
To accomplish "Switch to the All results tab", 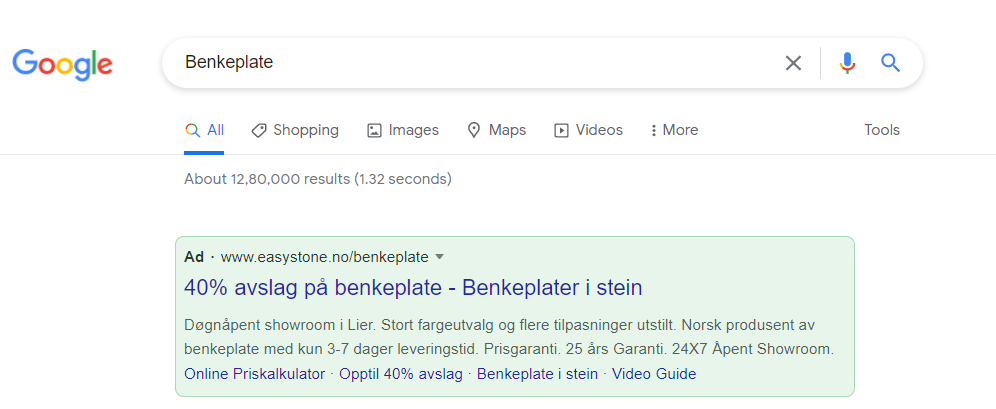I will point(204,130).
